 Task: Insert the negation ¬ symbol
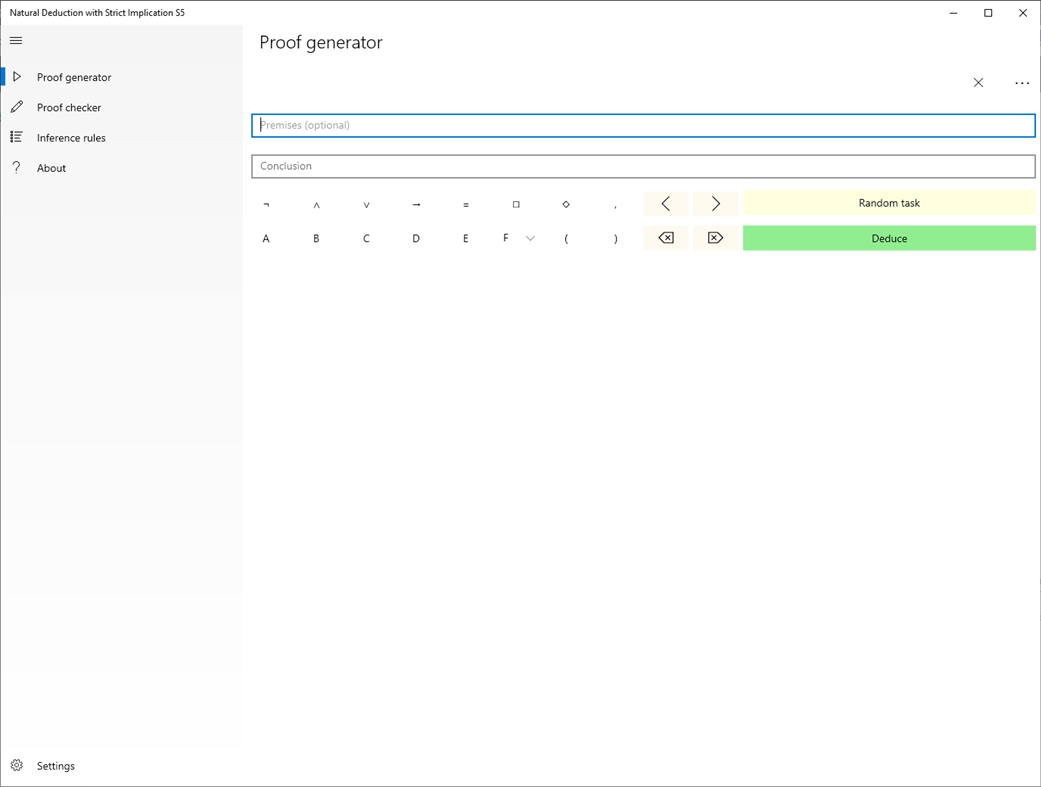tap(266, 204)
